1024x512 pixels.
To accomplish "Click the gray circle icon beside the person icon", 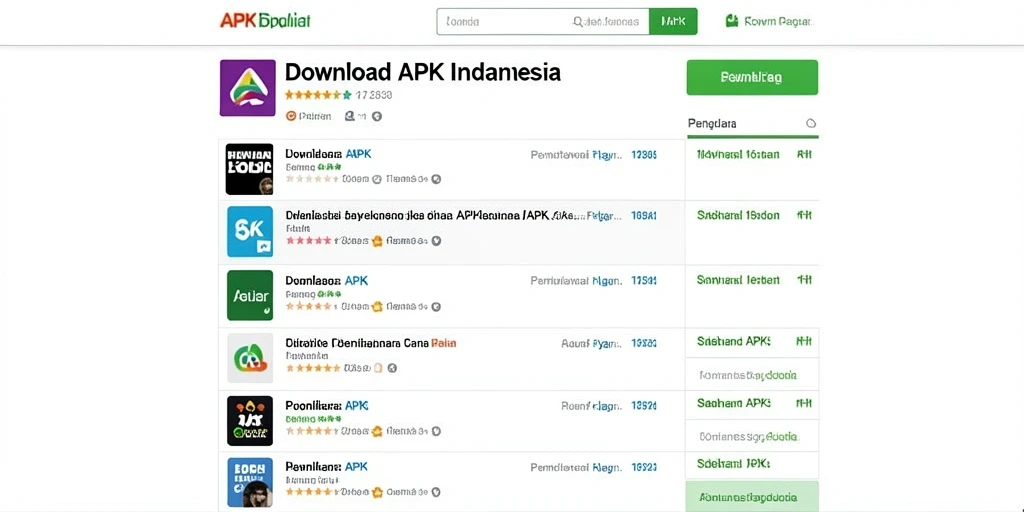I will click(376, 116).
